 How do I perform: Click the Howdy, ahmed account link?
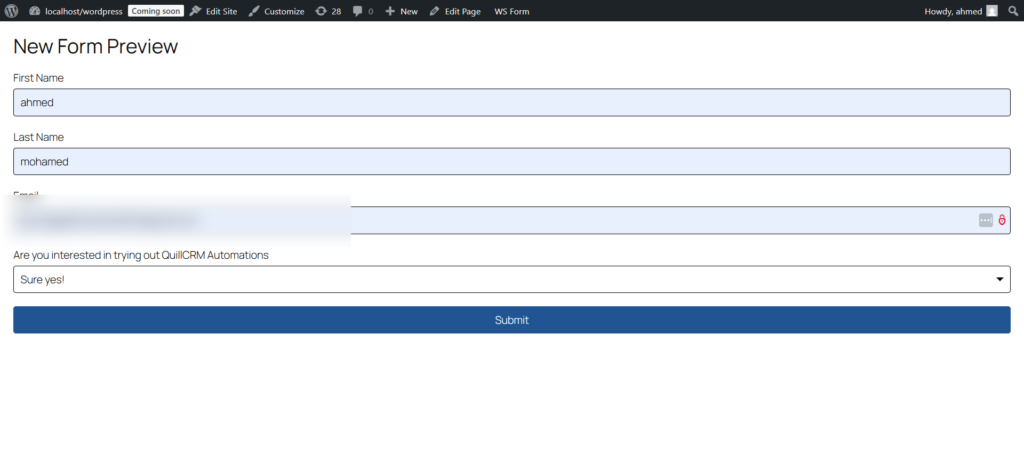pyautogui.click(x=951, y=11)
